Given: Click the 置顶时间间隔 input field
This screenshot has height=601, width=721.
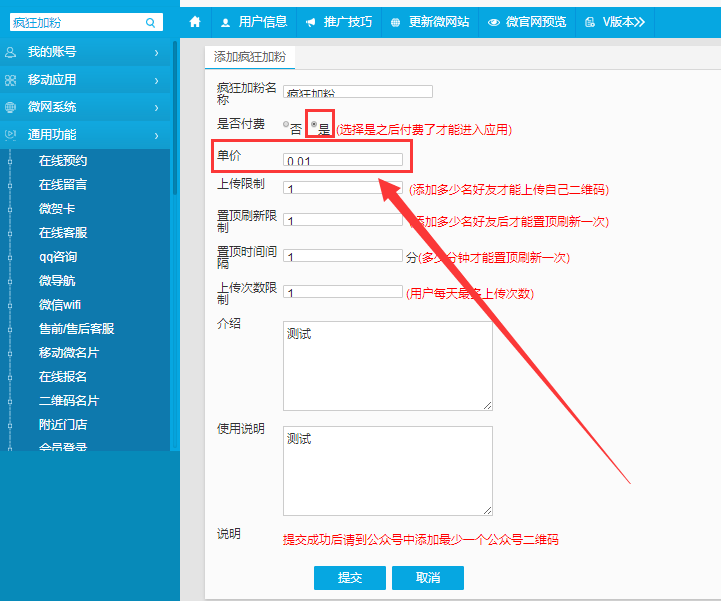Looking at the screenshot, I should coord(343,256).
